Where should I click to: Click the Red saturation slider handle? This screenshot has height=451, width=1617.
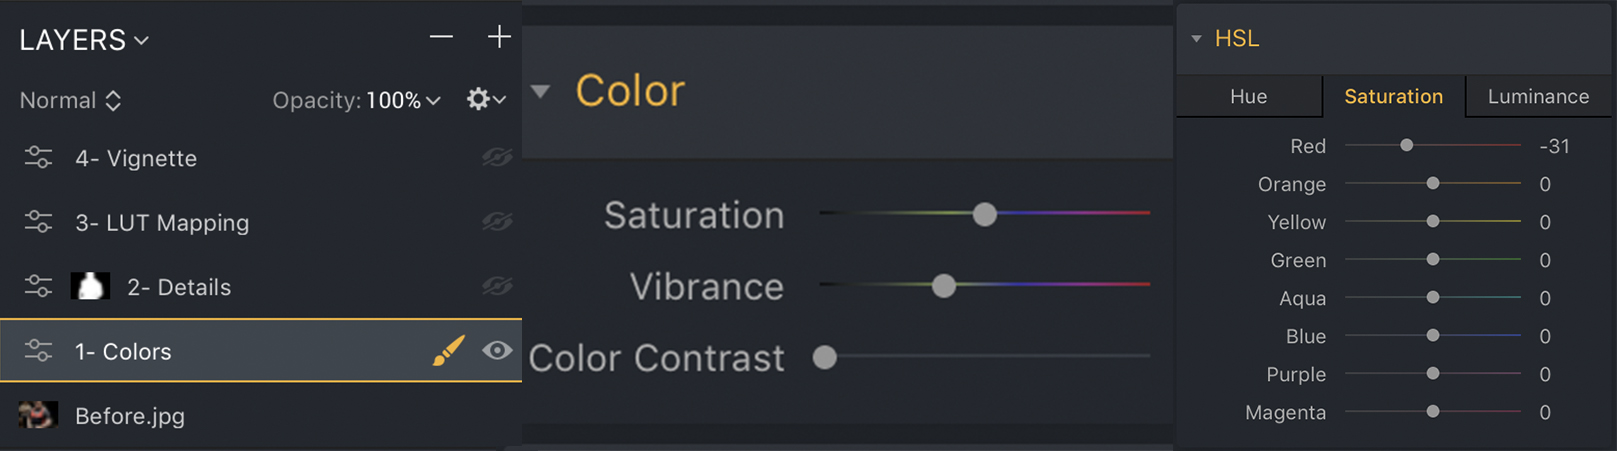coord(1406,146)
